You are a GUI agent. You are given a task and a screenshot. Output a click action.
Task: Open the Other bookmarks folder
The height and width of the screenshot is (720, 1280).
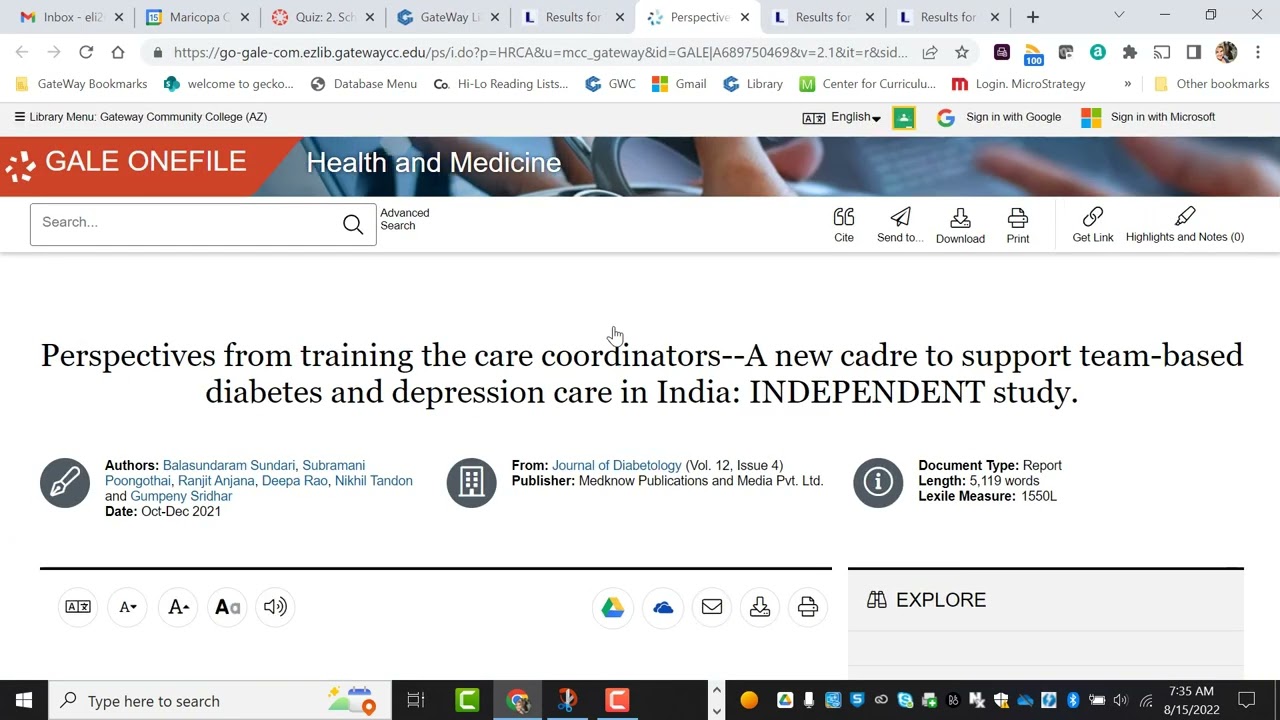[x=1211, y=84]
